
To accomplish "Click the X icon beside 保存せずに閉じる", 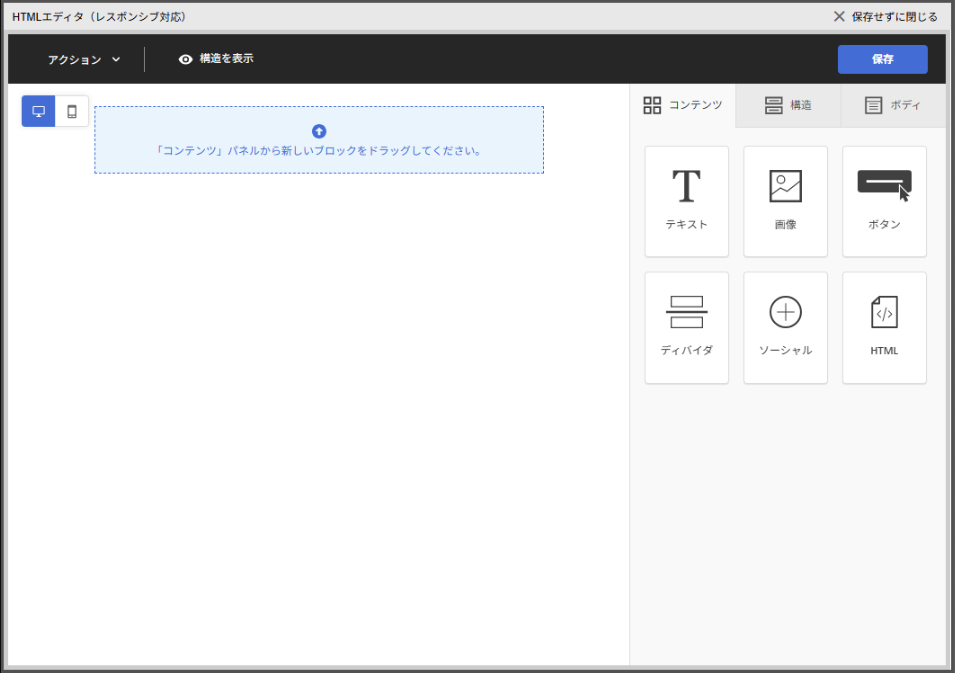I will [x=839, y=17].
